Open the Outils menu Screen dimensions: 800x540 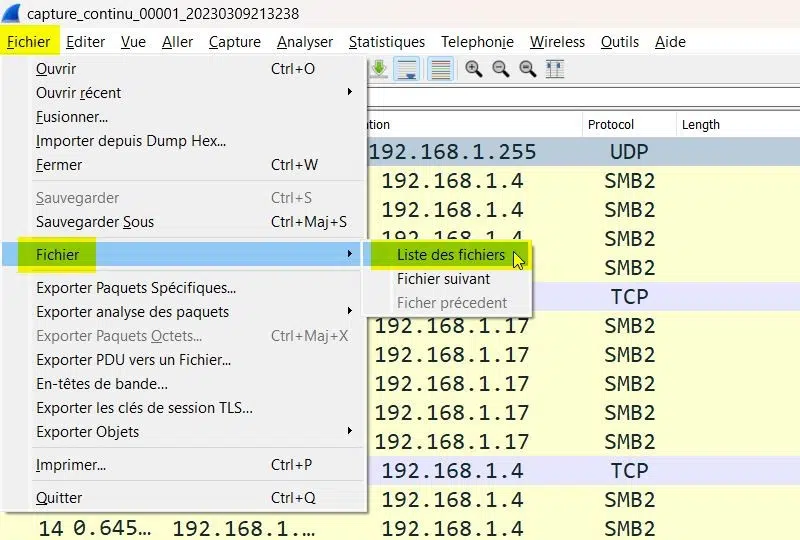click(619, 42)
